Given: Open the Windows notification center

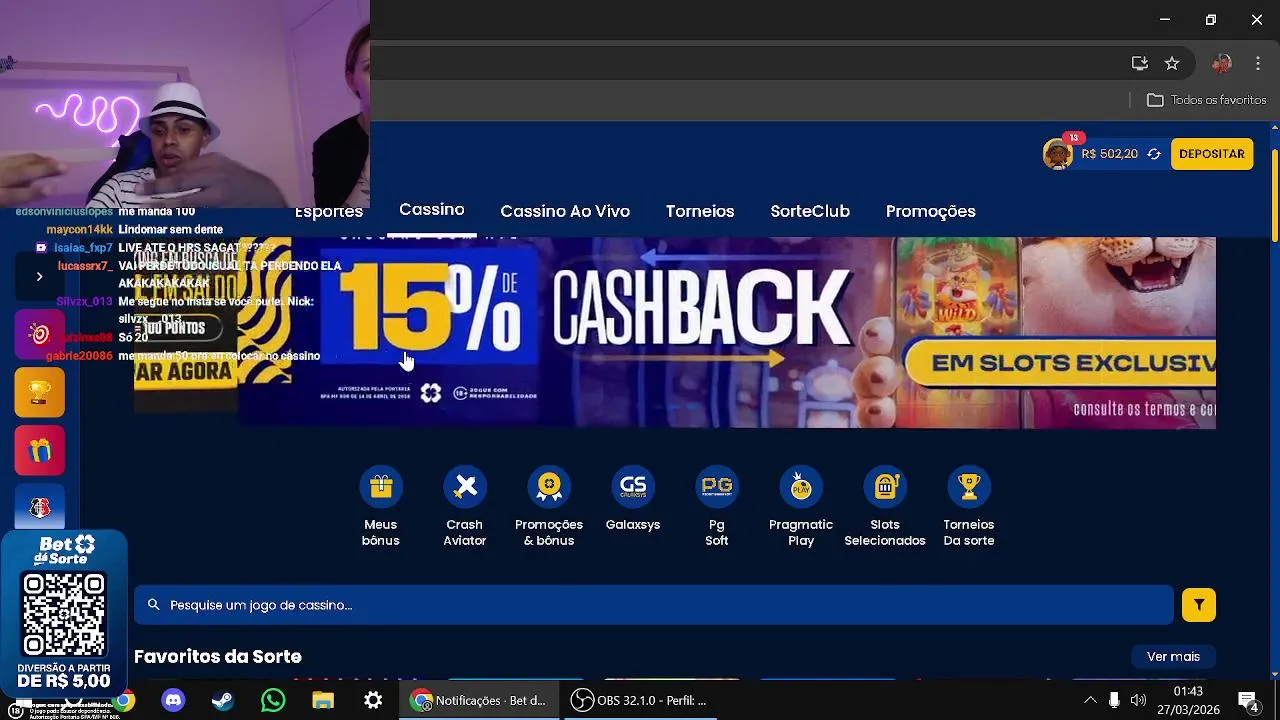Looking at the screenshot, I should 1249,701.
